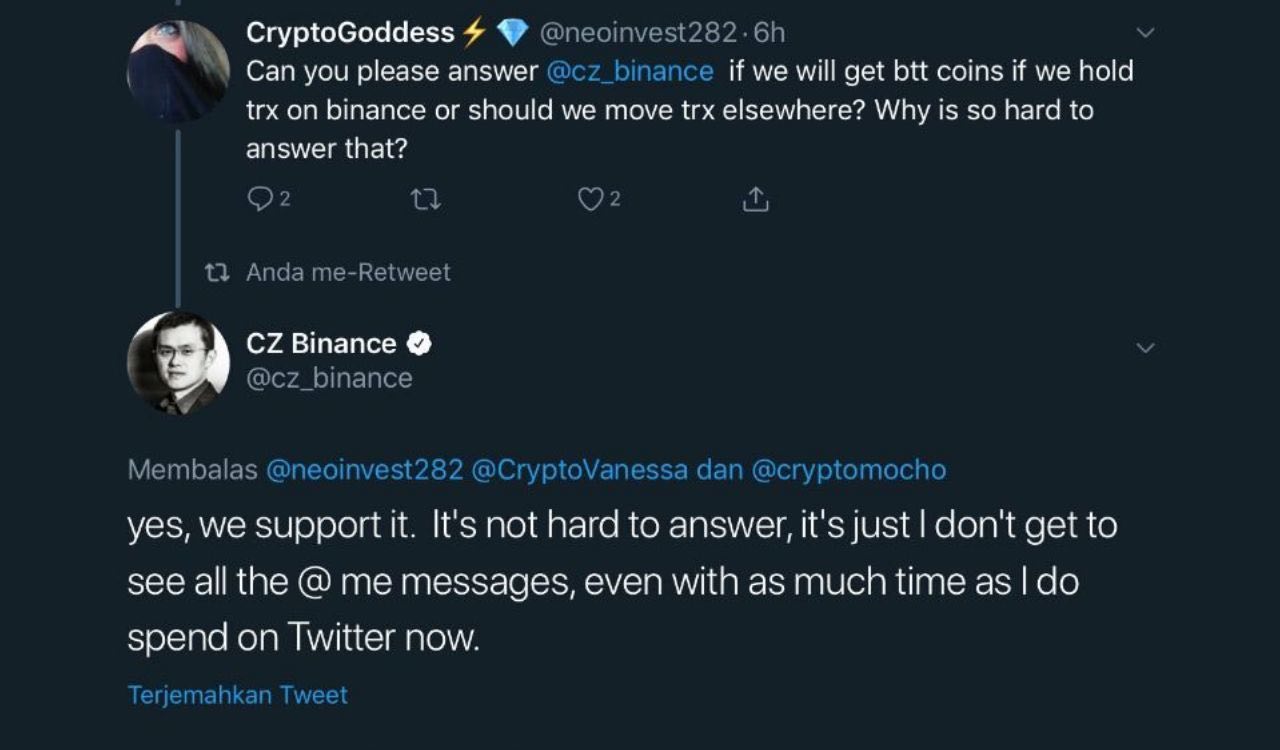
Task: Tap Terjemahkan Tweet to translate
Action: point(238,695)
